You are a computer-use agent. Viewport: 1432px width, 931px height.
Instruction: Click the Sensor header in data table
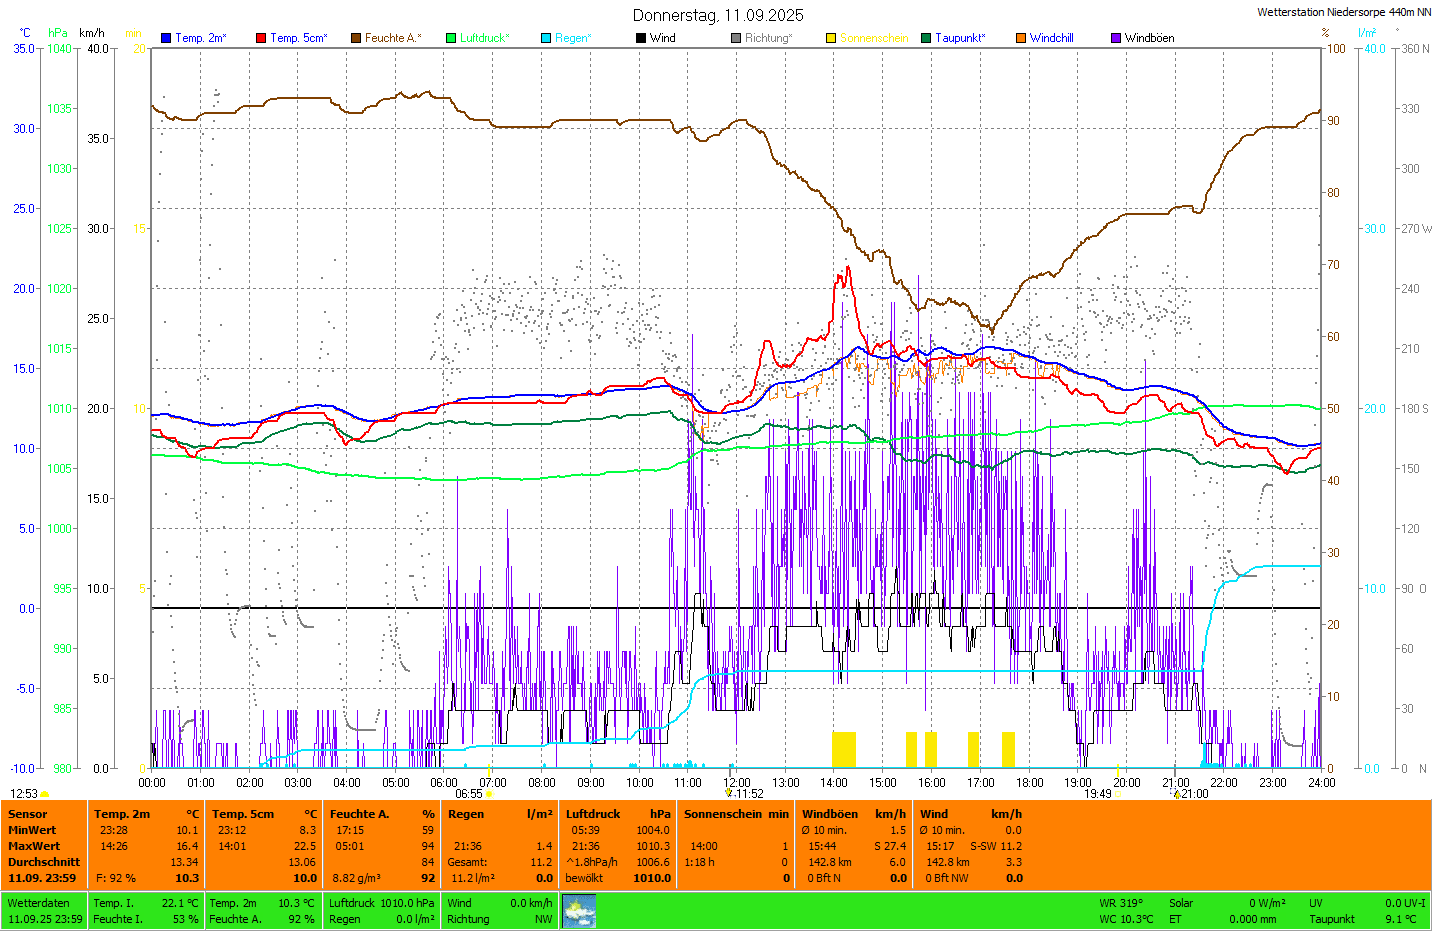tap(28, 814)
